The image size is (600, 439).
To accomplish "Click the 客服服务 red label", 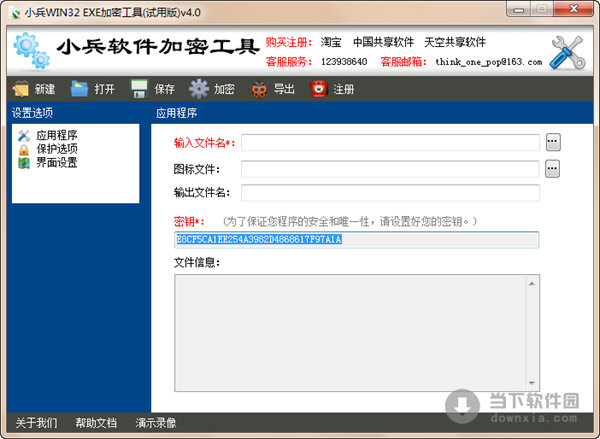I will pyautogui.click(x=289, y=62).
